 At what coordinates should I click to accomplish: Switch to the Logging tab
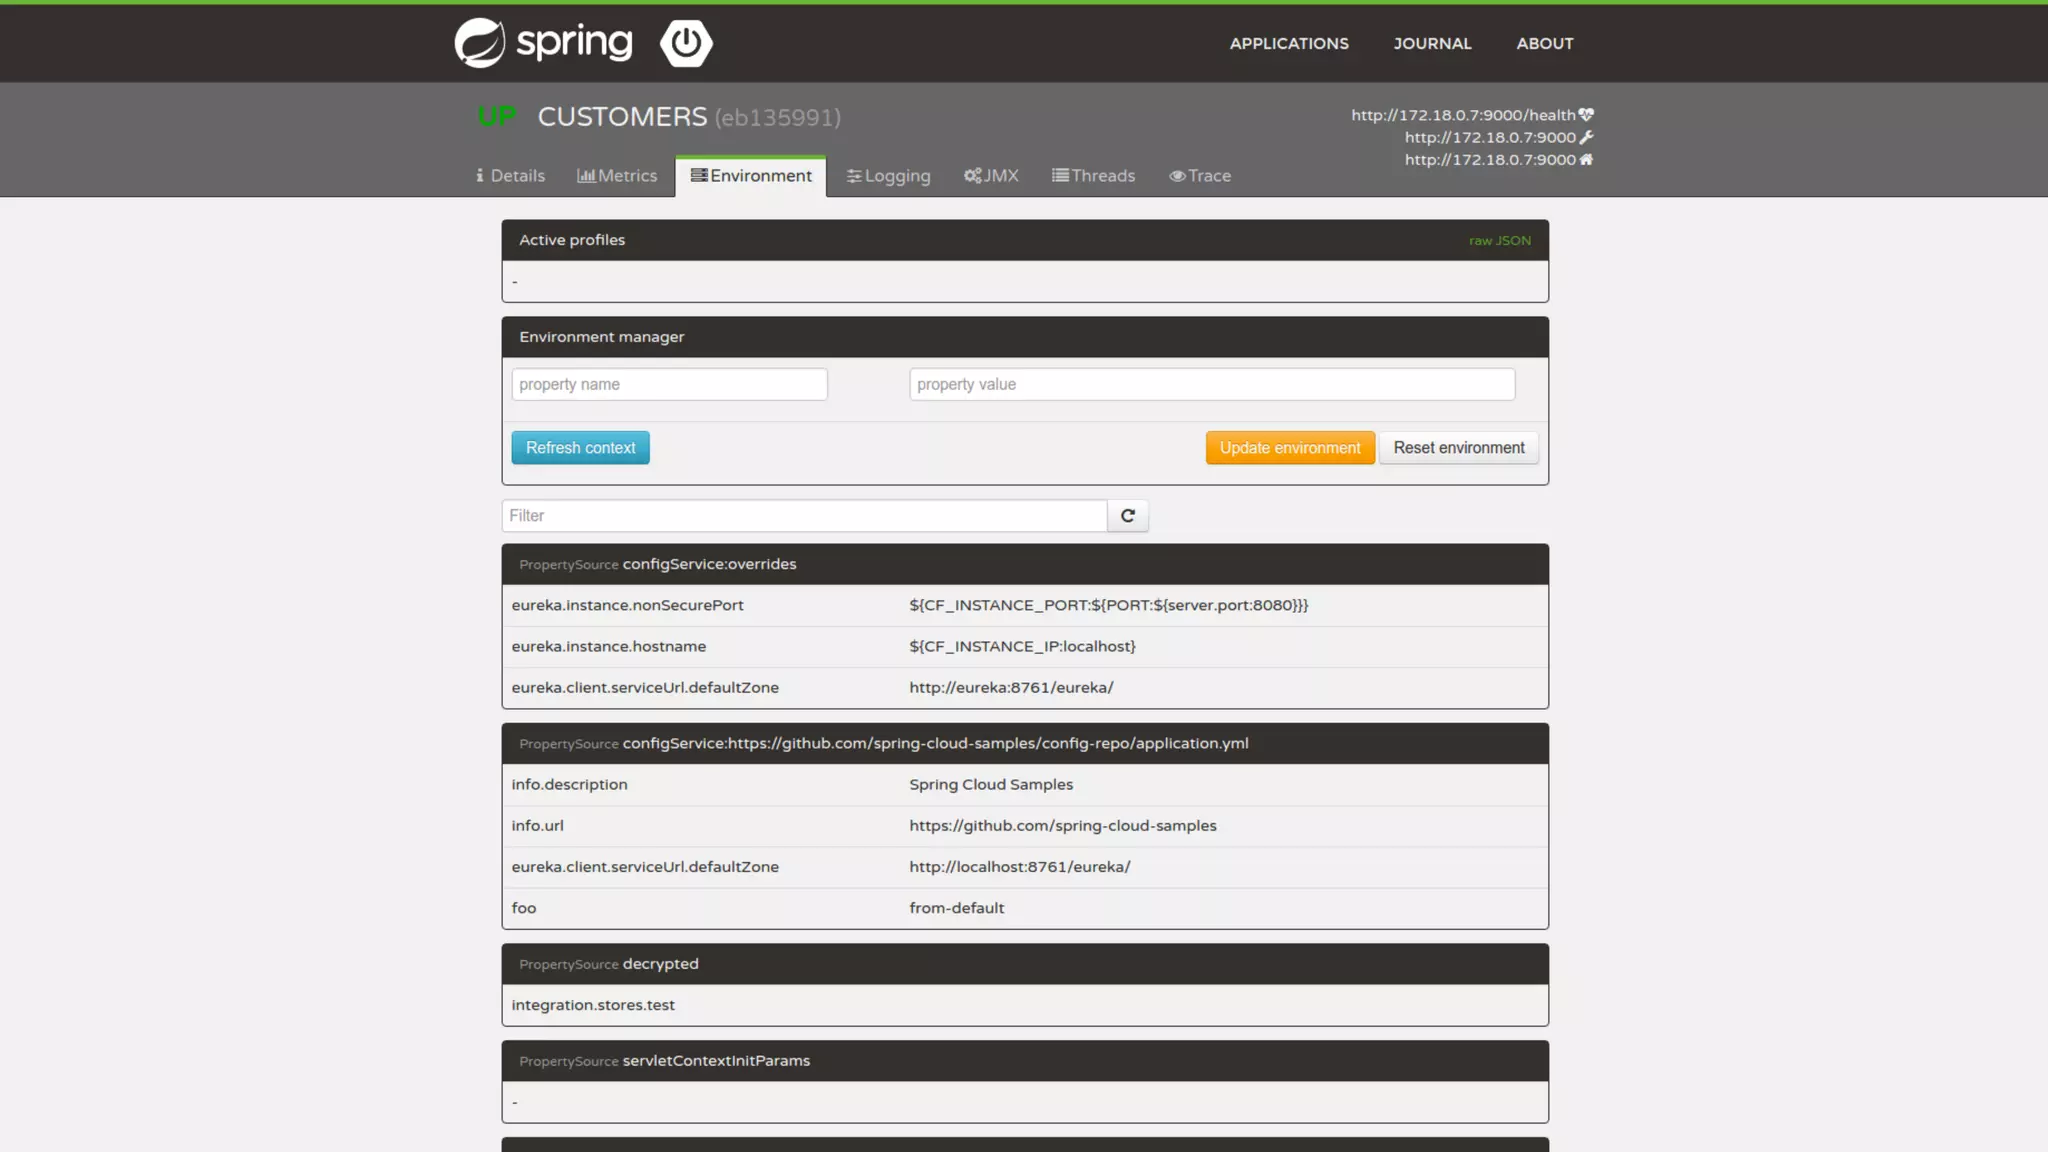pyautogui.click(x=888, y=176)
